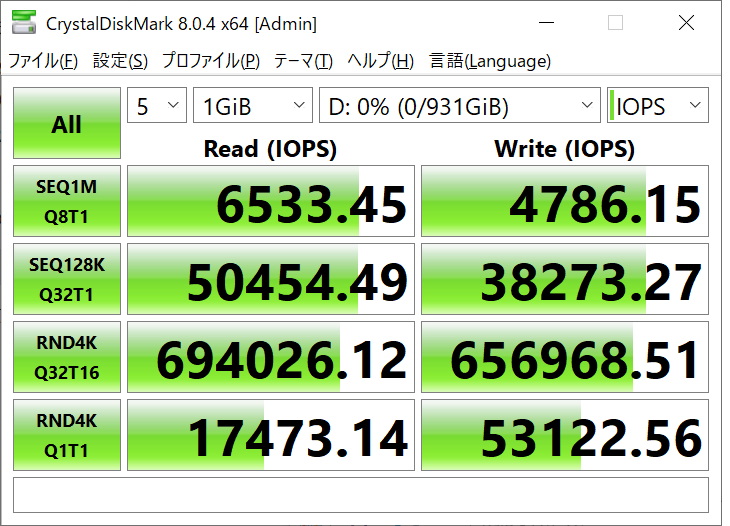
Task: Run the SEQ128K Q32T1 test
Action: (x=67, y=279)
